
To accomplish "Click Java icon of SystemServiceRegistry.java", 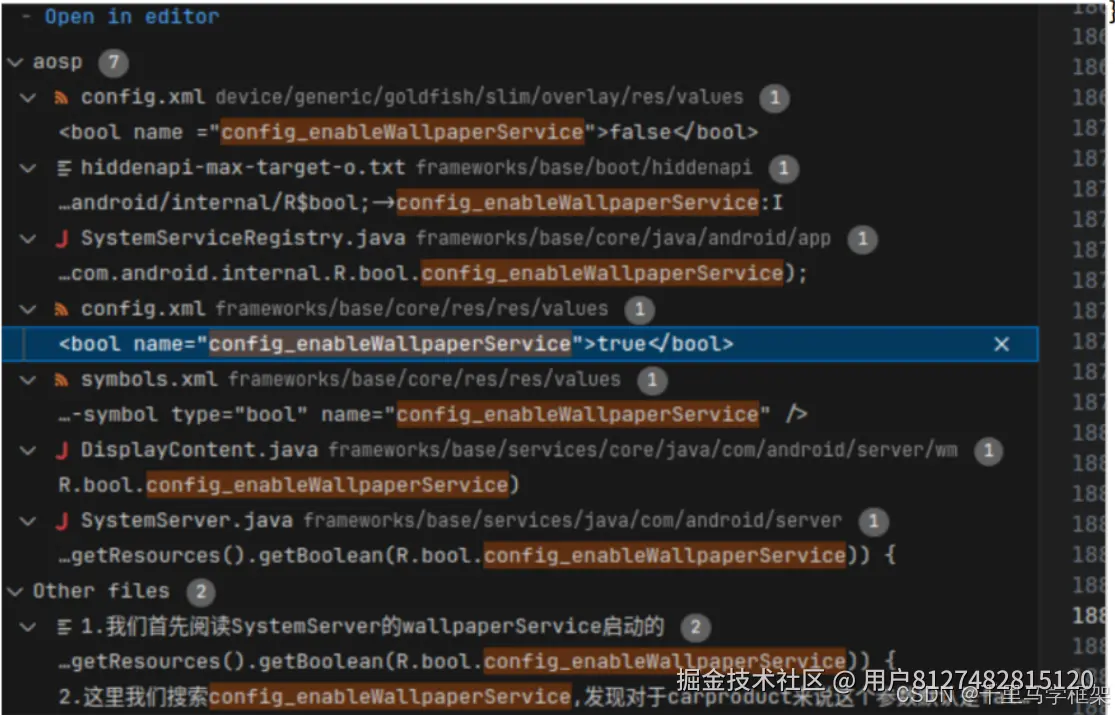I will [62, 238].
